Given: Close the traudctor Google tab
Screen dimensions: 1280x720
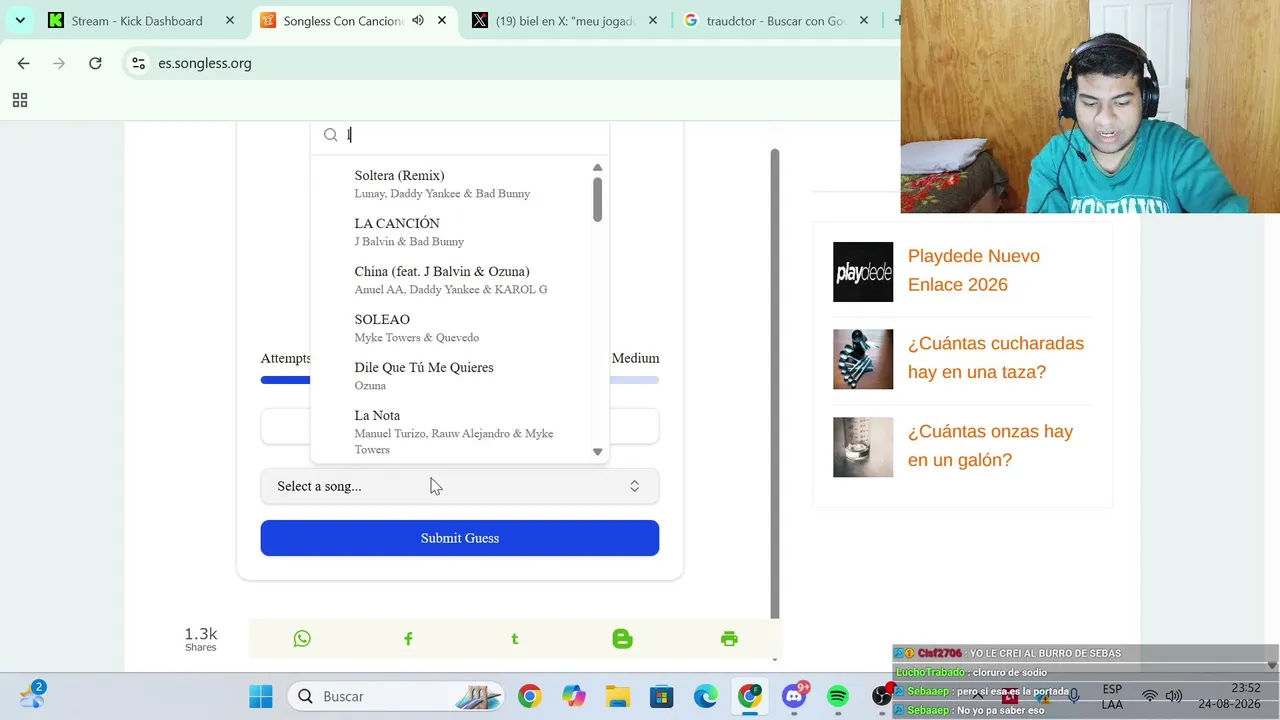Looking at the screenshot, I should tap(864, 20).
